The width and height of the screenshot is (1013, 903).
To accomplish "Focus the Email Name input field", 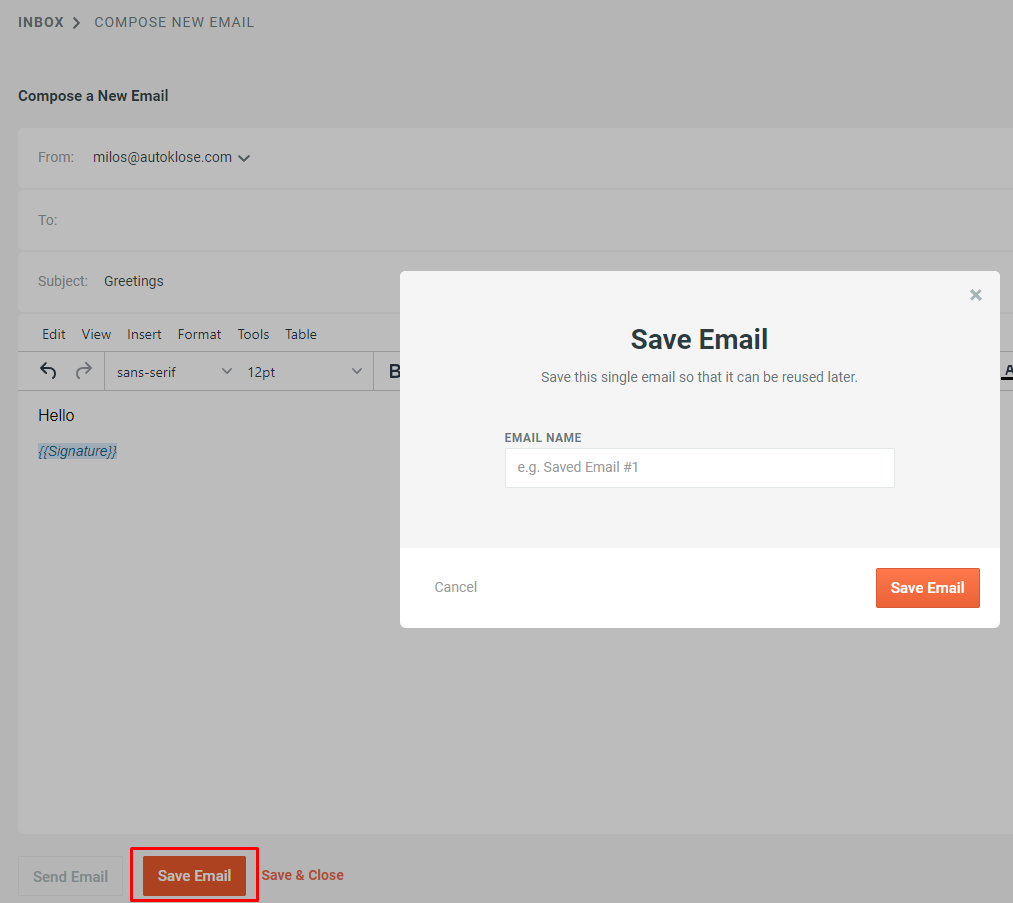I will click(x=699, y=468).
